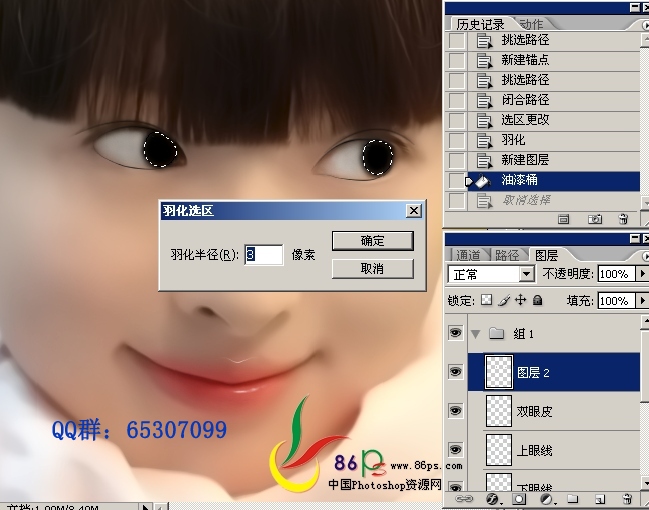Viewport: 649px width, 510px height.
Task: Click the 不透明度 100% value field
Action: click(x=616, y=274)
